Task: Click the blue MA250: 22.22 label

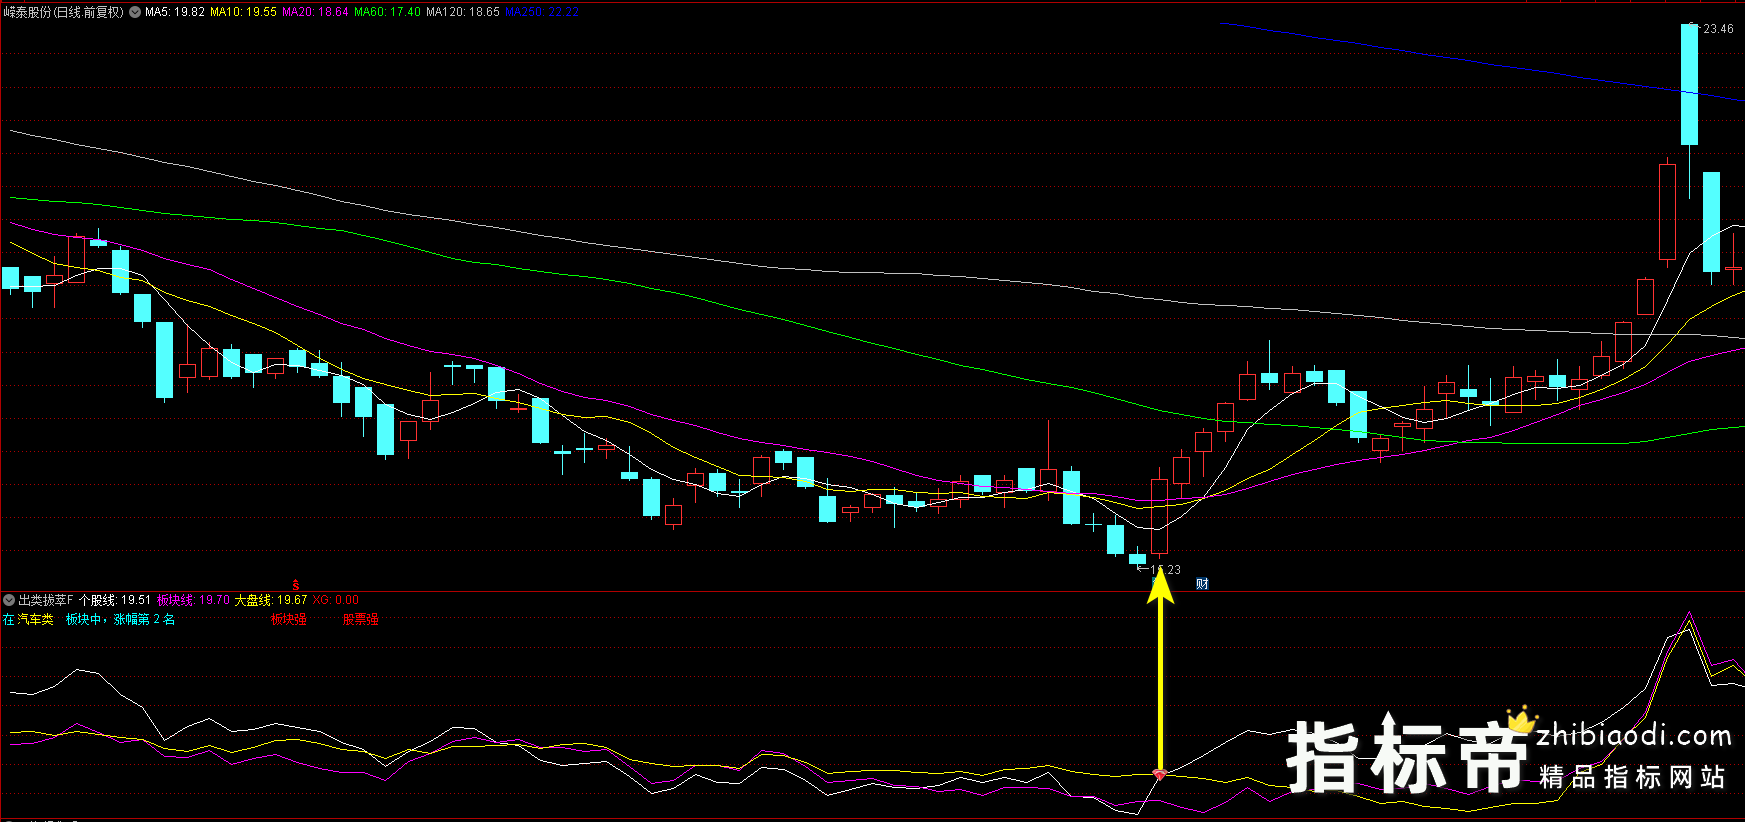Action: click(x=542, y=12)
